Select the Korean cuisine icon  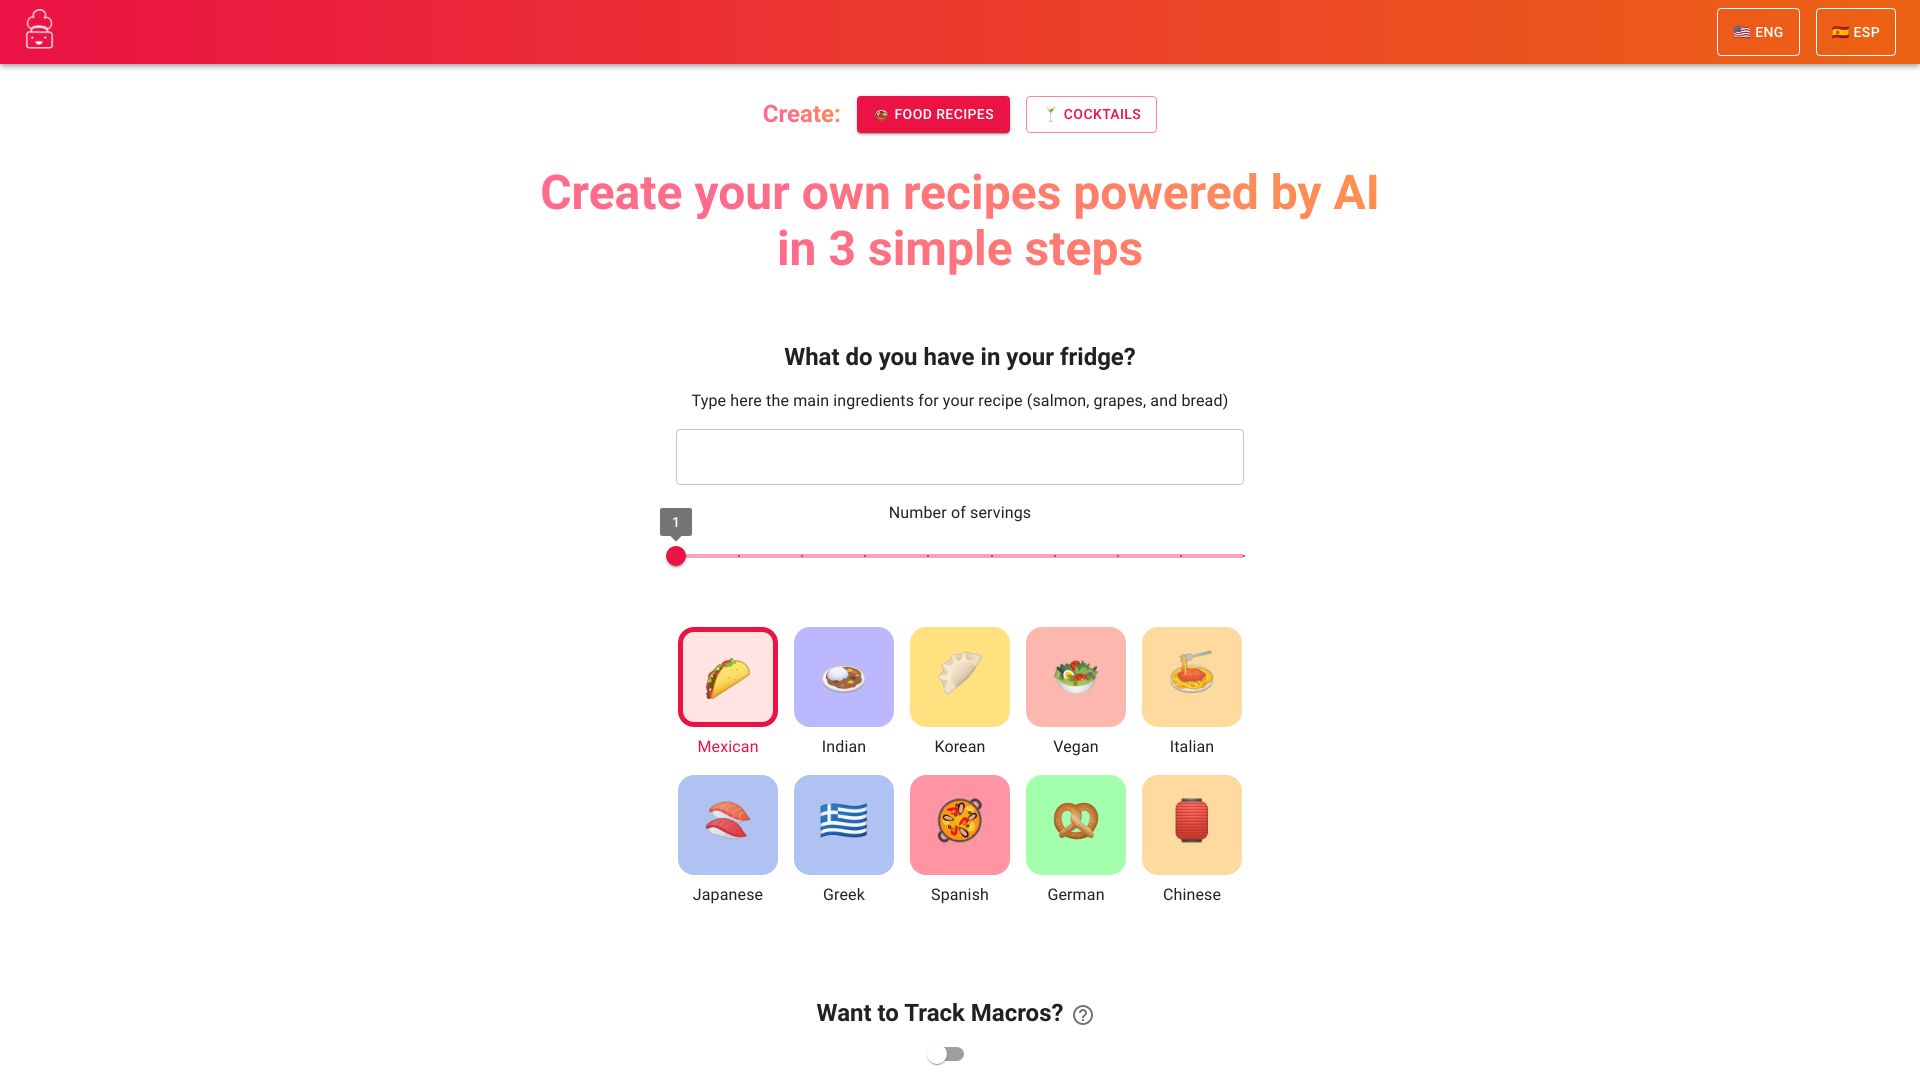[960, 676]
